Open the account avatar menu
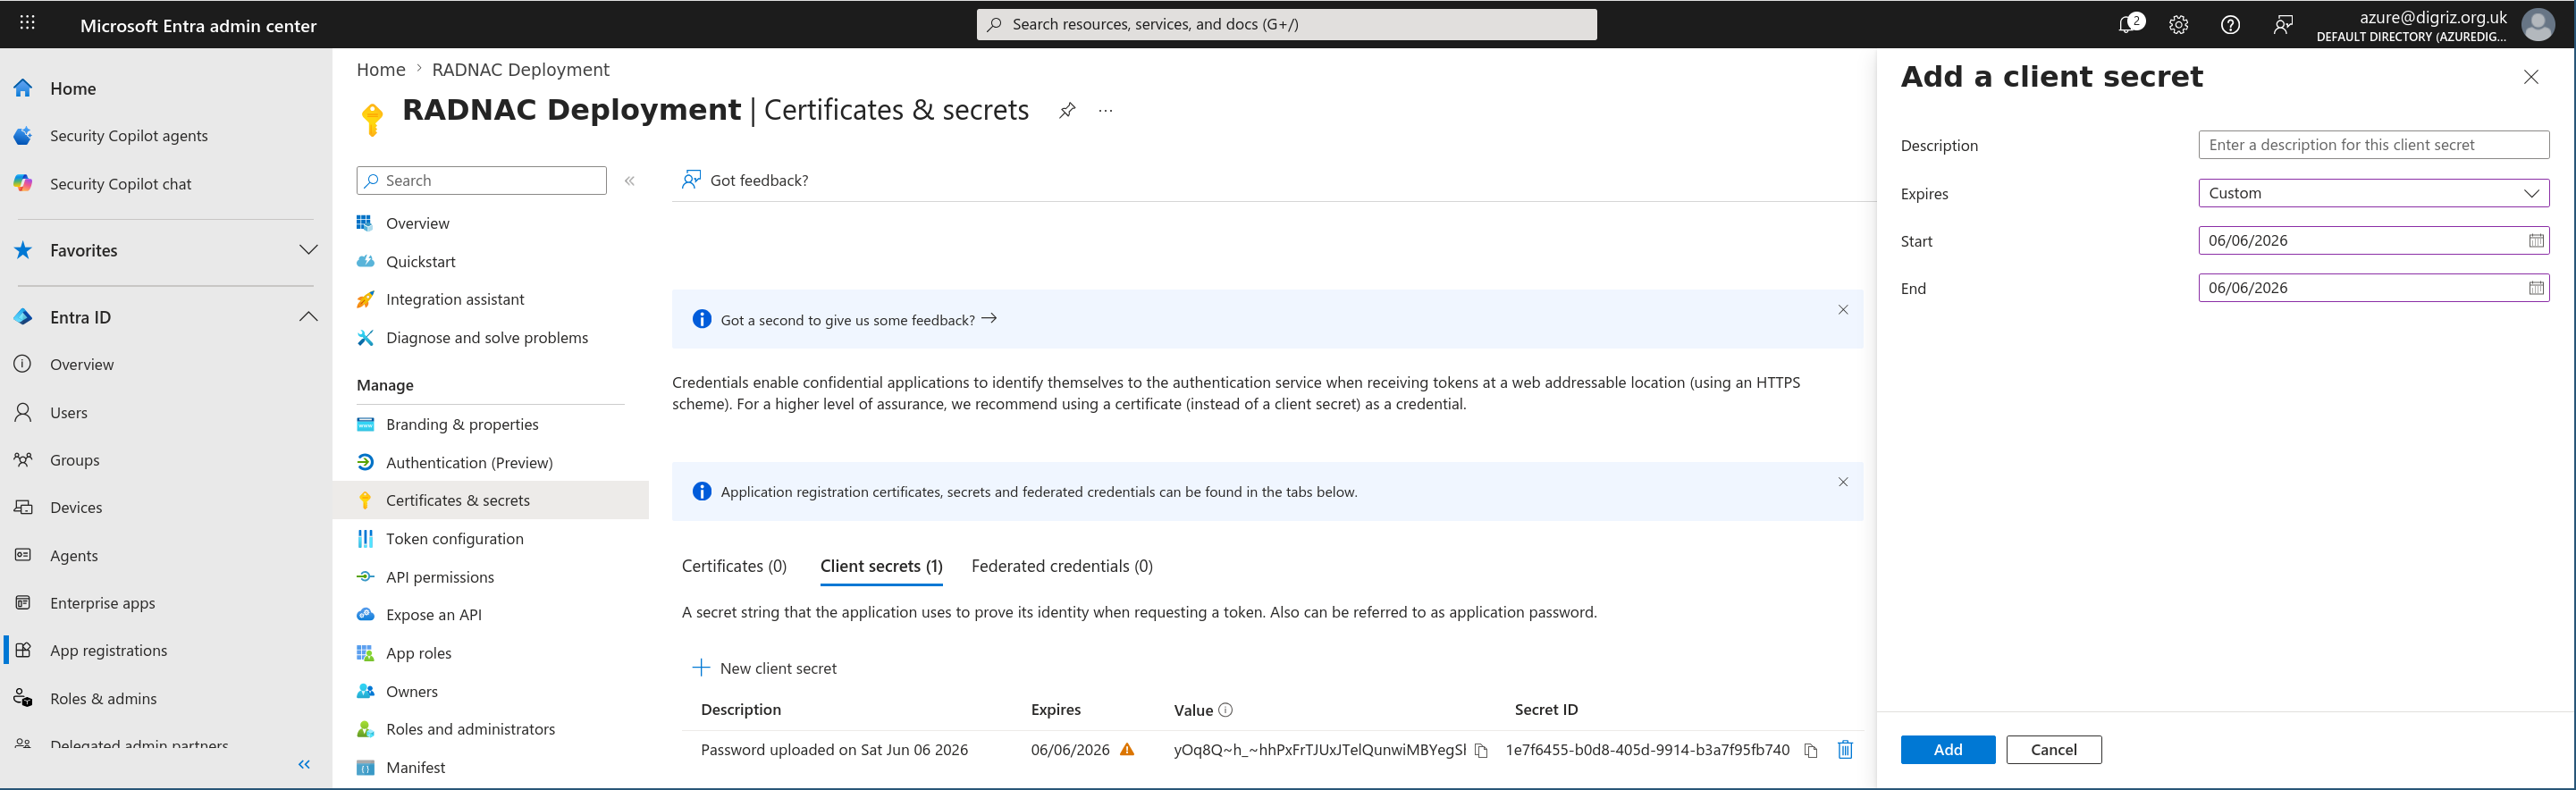Screen dimensions: 2576x790 2538,24
